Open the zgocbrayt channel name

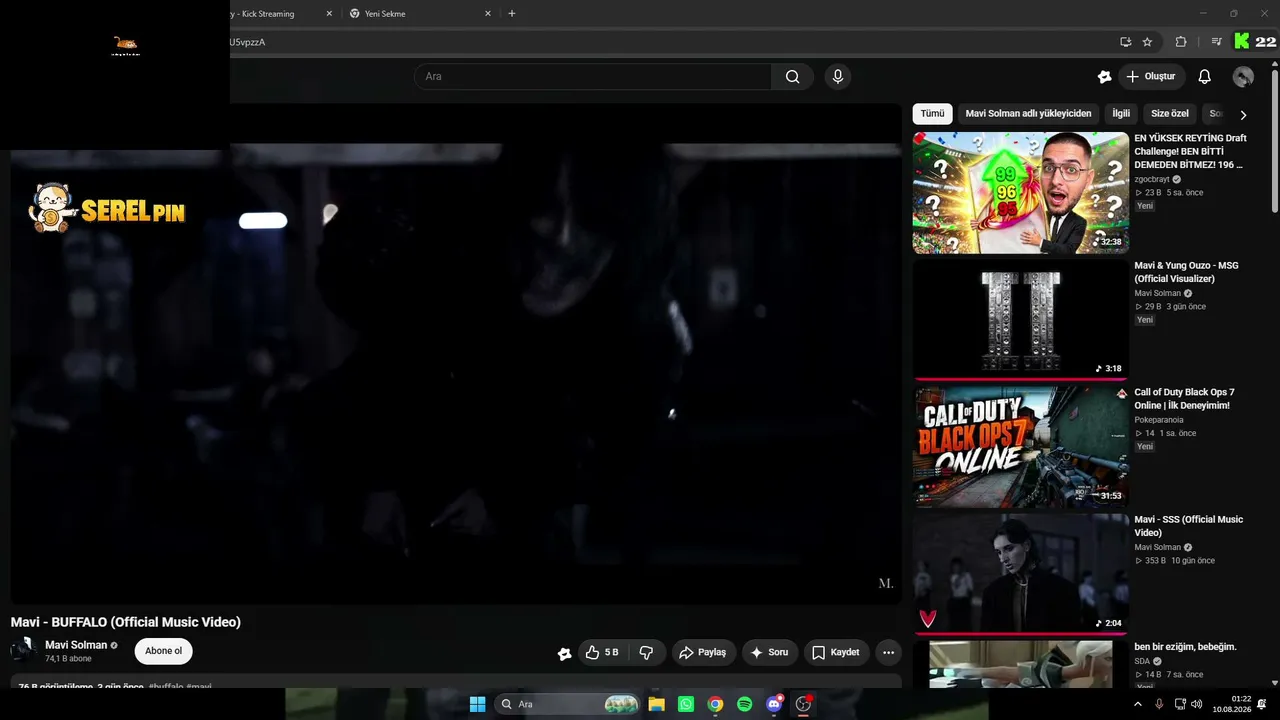click(x=1152, y=179)
